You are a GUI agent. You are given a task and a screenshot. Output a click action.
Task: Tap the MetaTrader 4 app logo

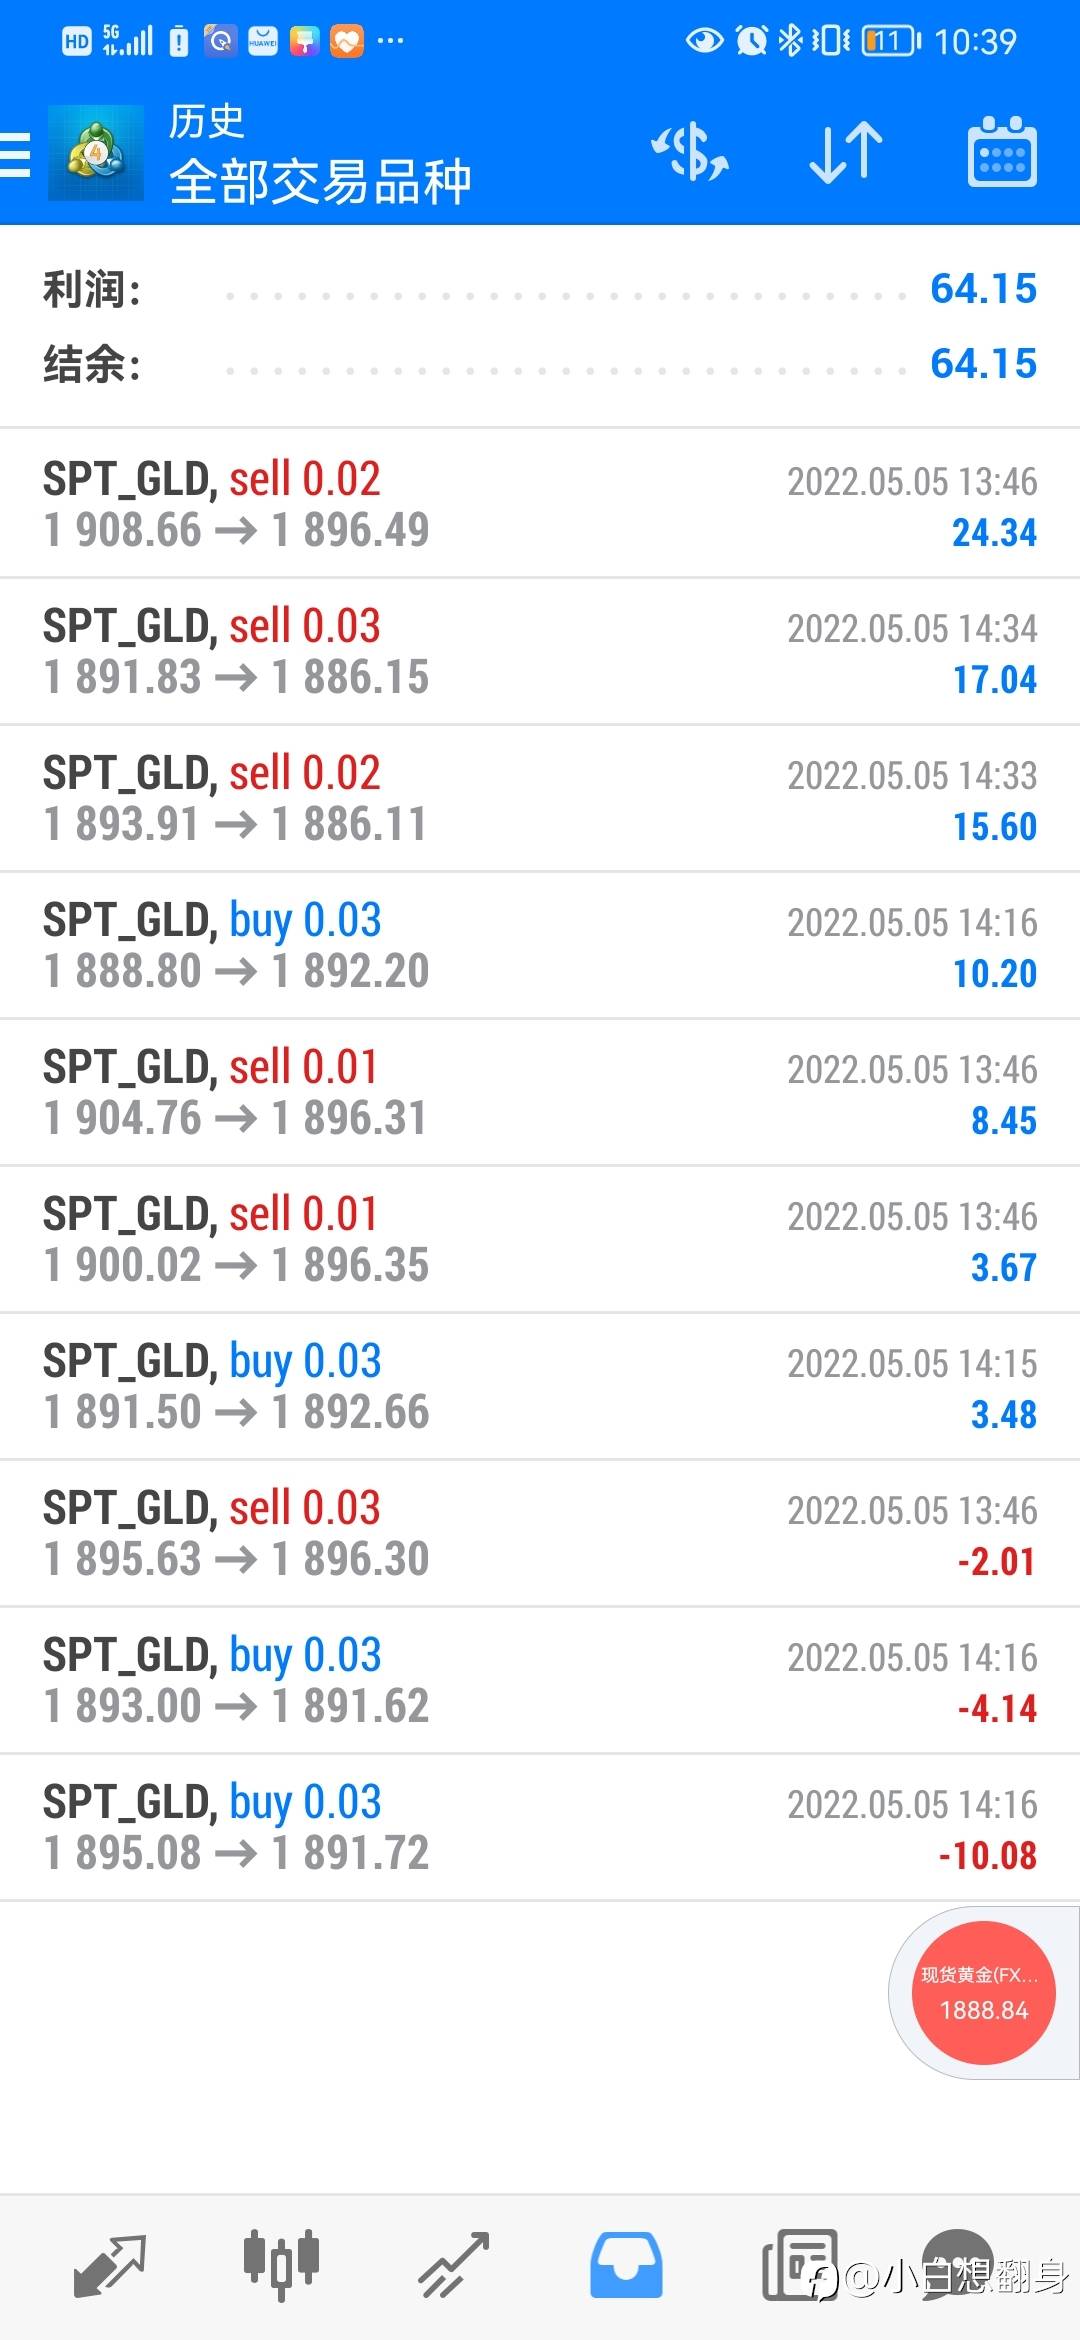point(96,153)
